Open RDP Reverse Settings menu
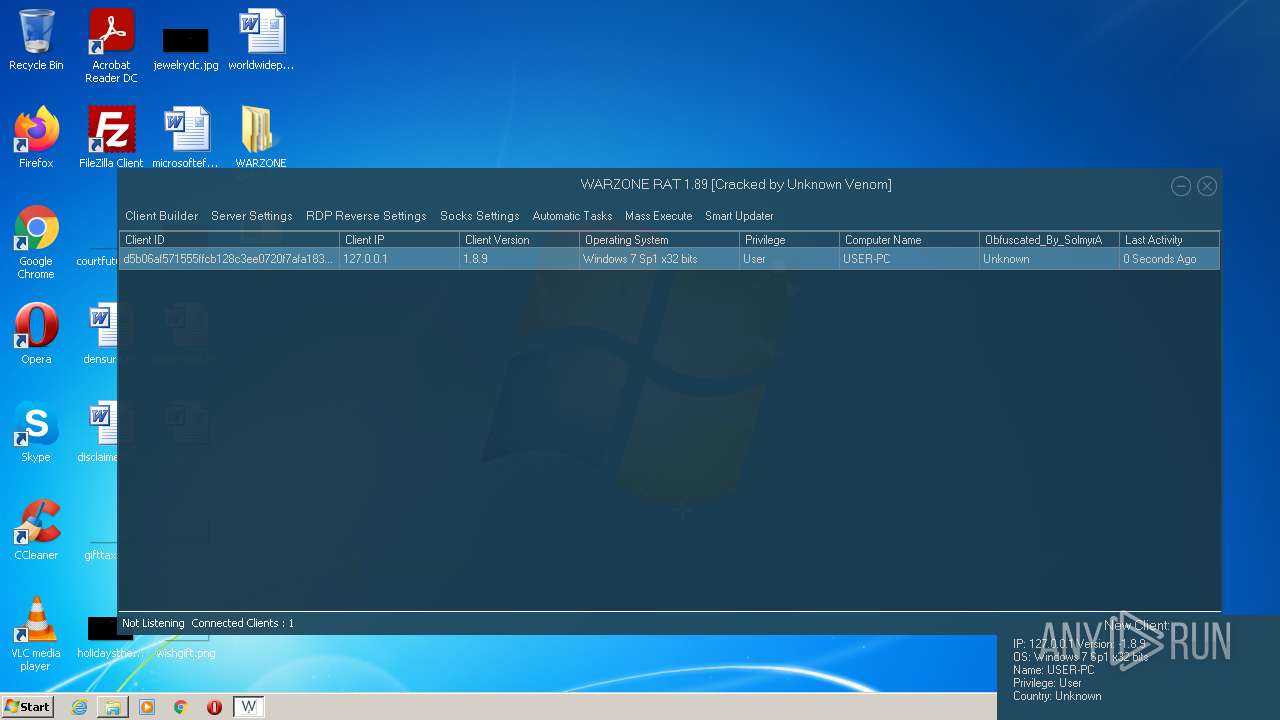 (x=366, y=216)
